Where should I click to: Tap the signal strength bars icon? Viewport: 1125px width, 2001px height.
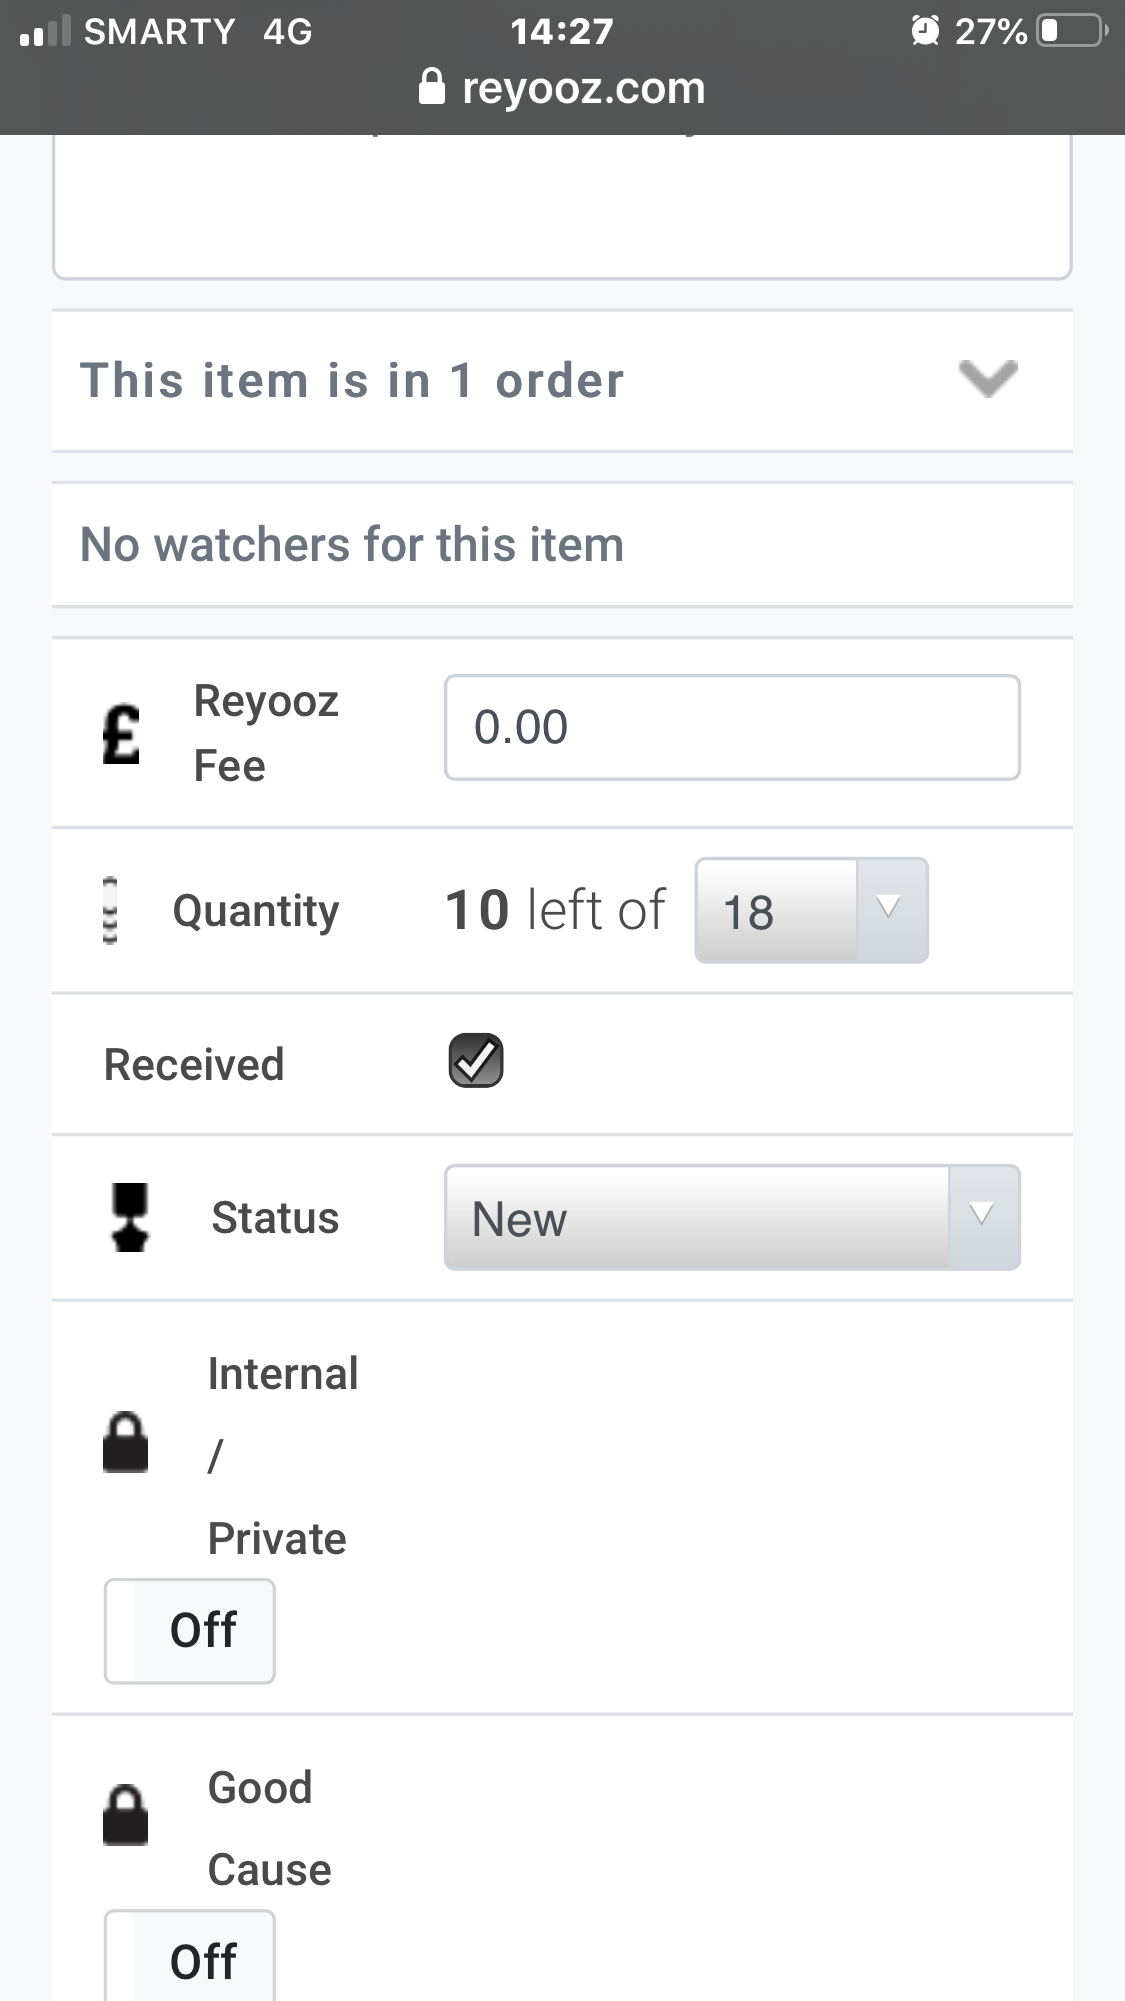coord(45,32)
